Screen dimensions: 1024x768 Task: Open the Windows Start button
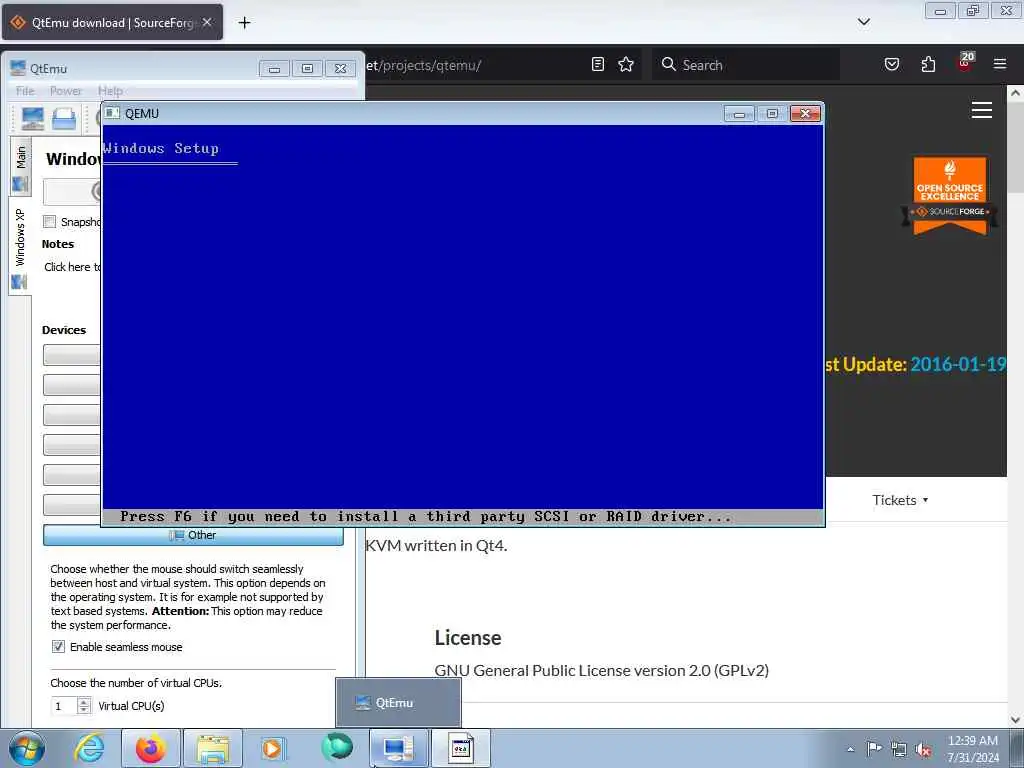27,748
